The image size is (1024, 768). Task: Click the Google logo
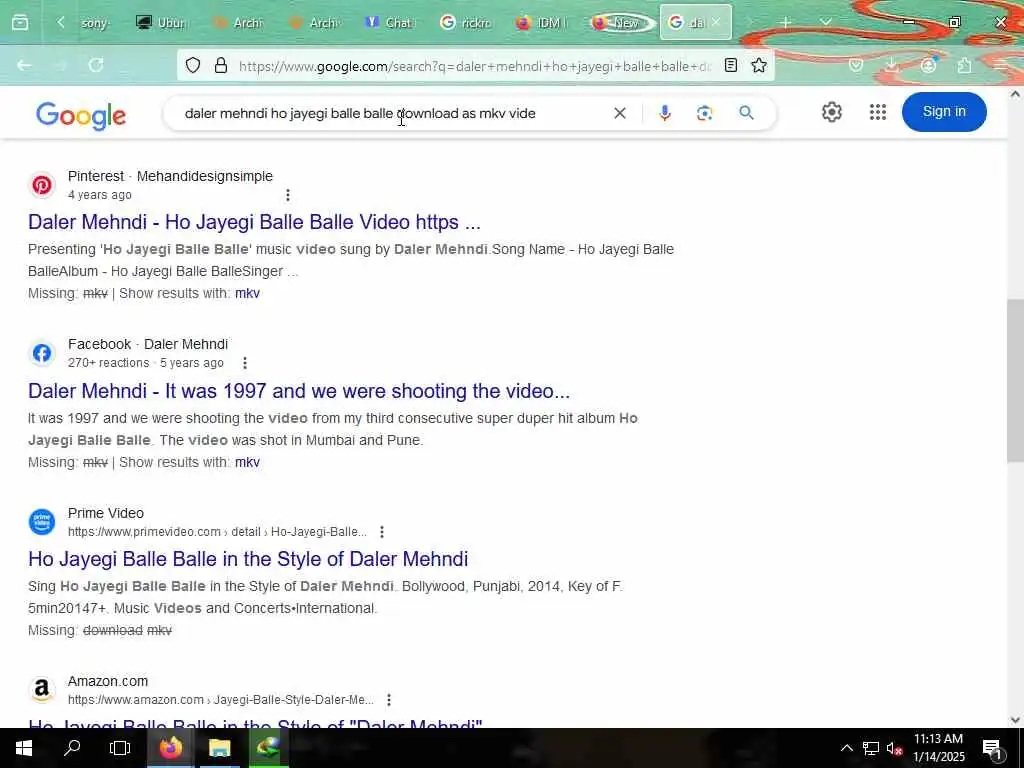(x=80, y=116)
